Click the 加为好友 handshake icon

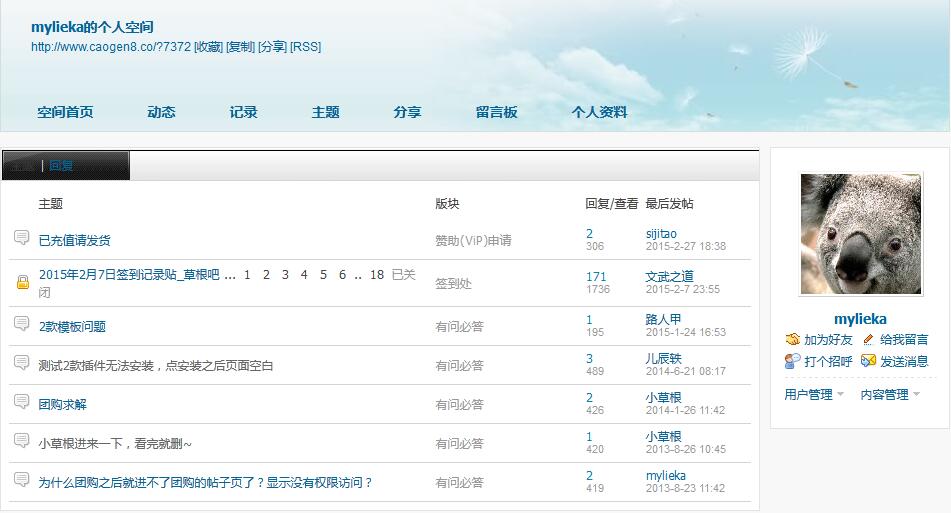[x=792, y=340]
